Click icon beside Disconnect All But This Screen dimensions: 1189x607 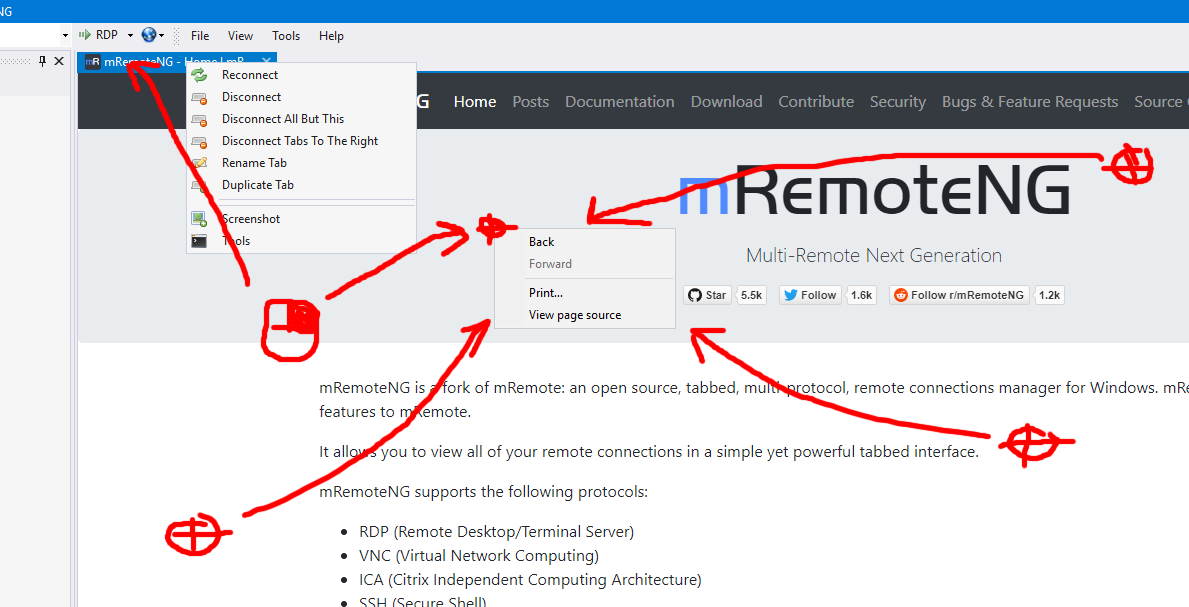[x=199, y=120]
